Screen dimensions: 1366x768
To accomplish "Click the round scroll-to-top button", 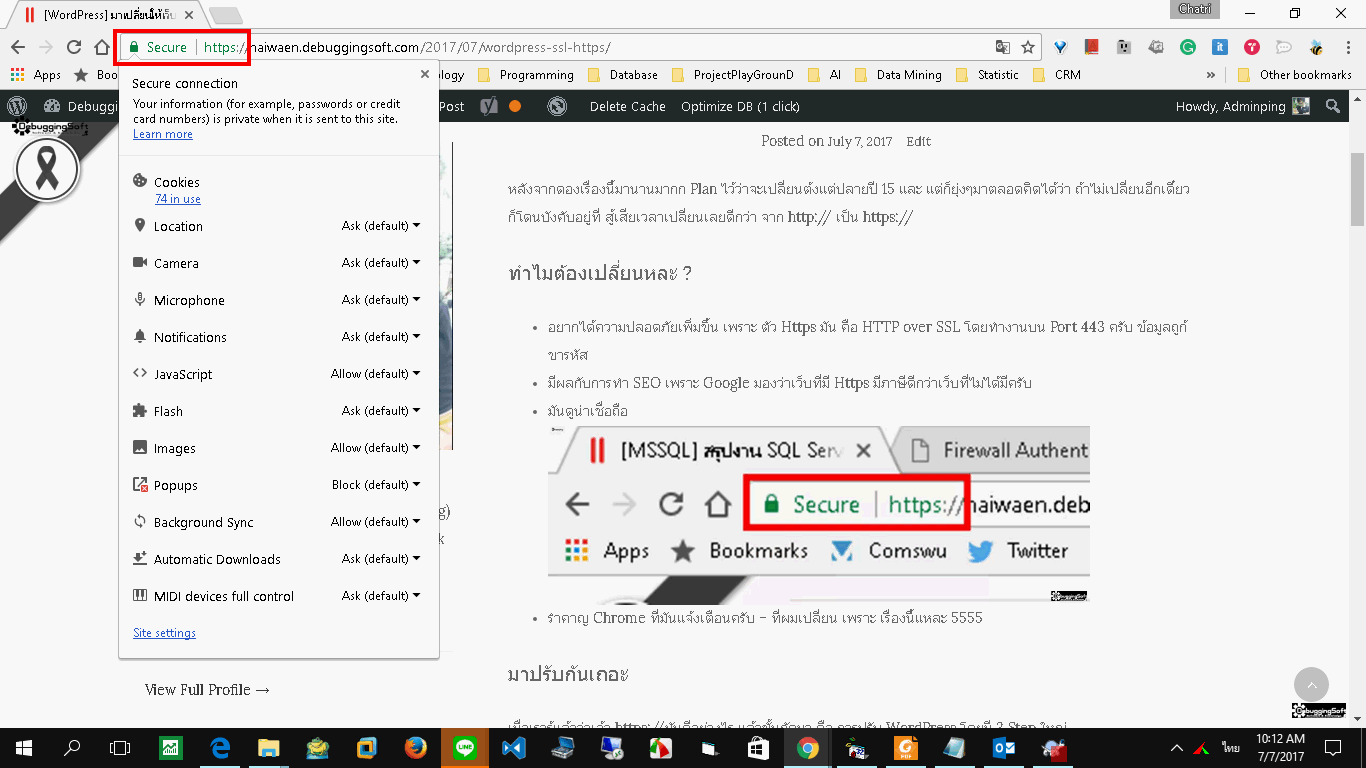I will click(1311, 685).
